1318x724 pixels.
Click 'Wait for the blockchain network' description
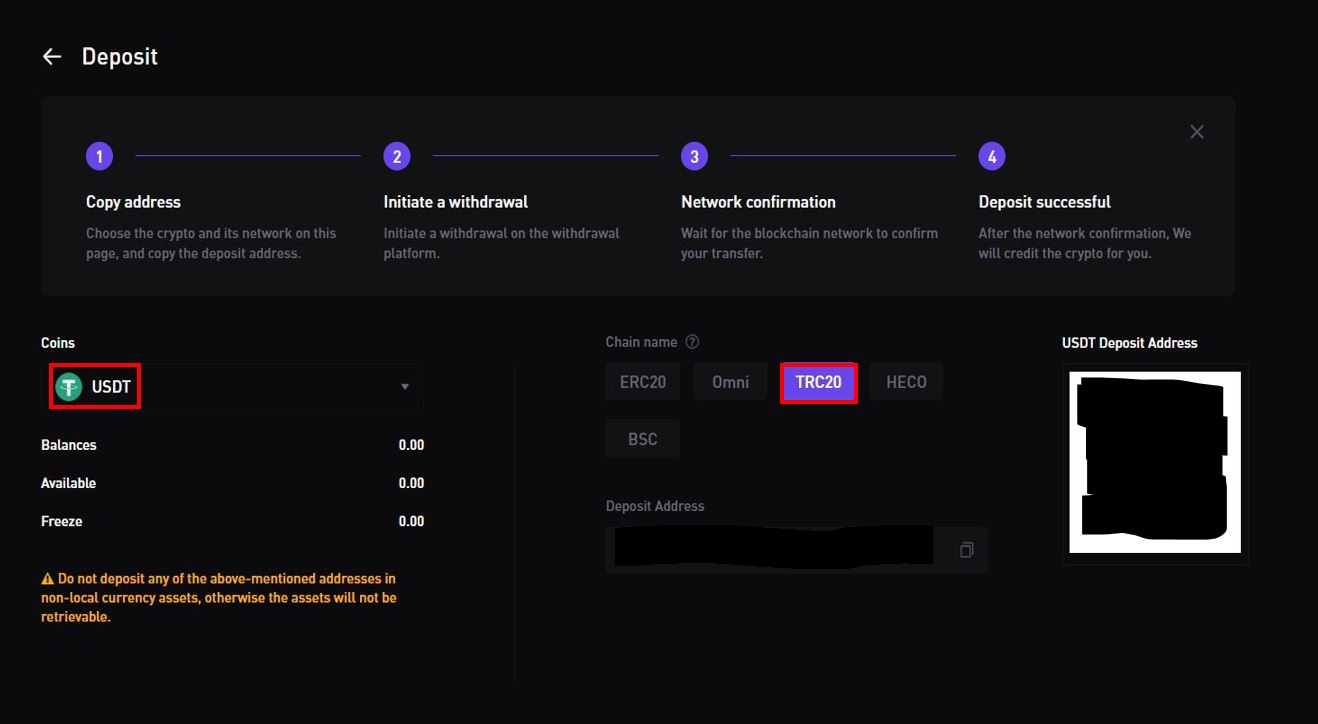point(810,243)
